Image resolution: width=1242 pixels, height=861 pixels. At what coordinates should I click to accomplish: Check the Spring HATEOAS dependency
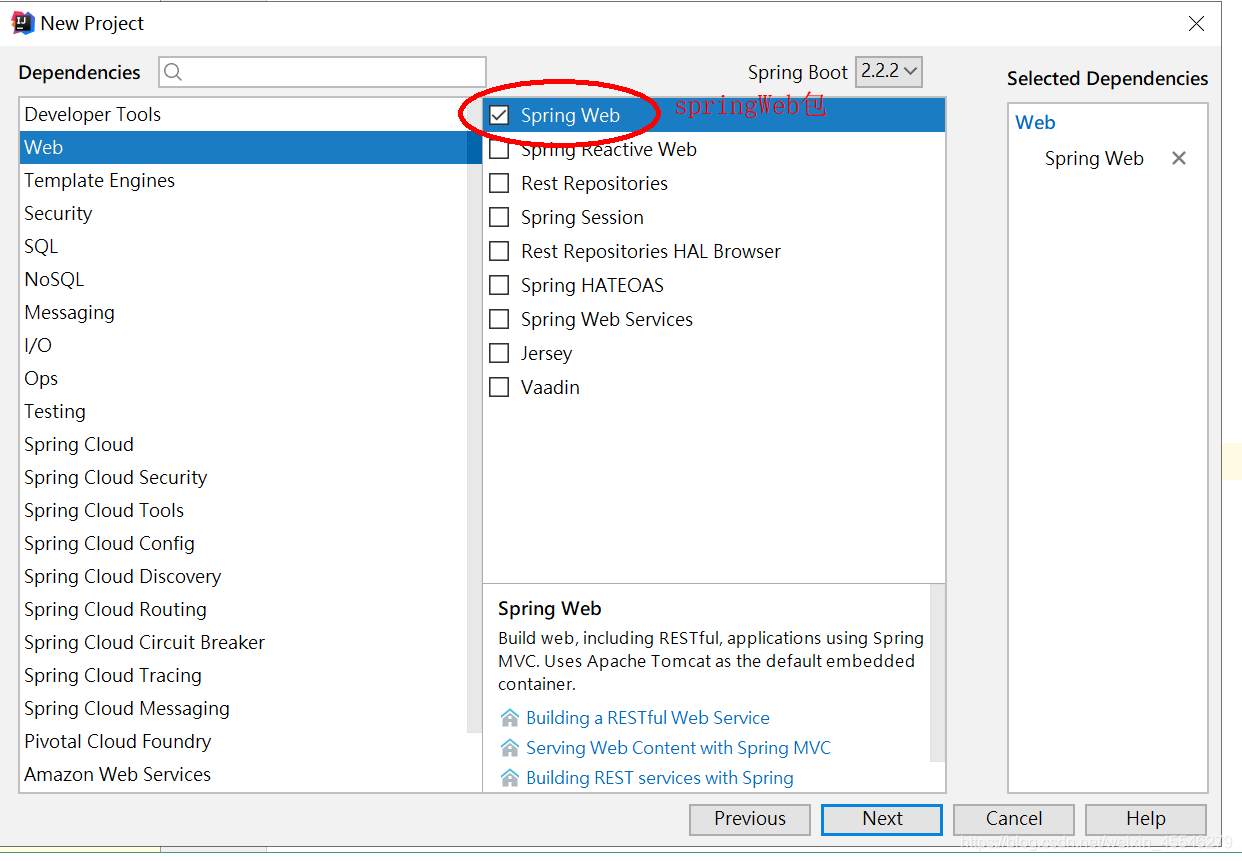coord(499,286)
